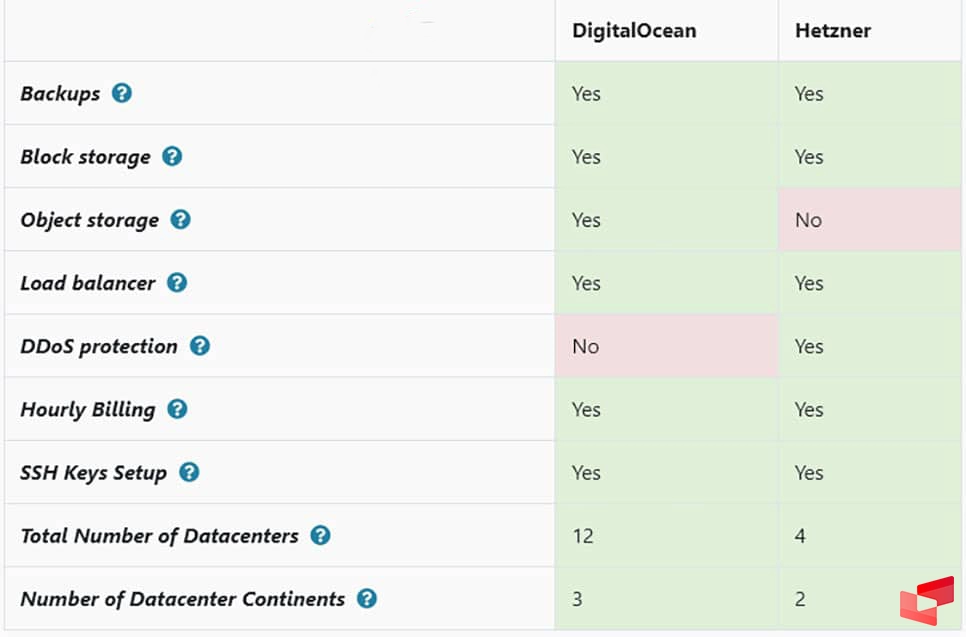Show info for DDoS protection help icon
This screenshot has width=966, height=637.
(x=199, y=346)
